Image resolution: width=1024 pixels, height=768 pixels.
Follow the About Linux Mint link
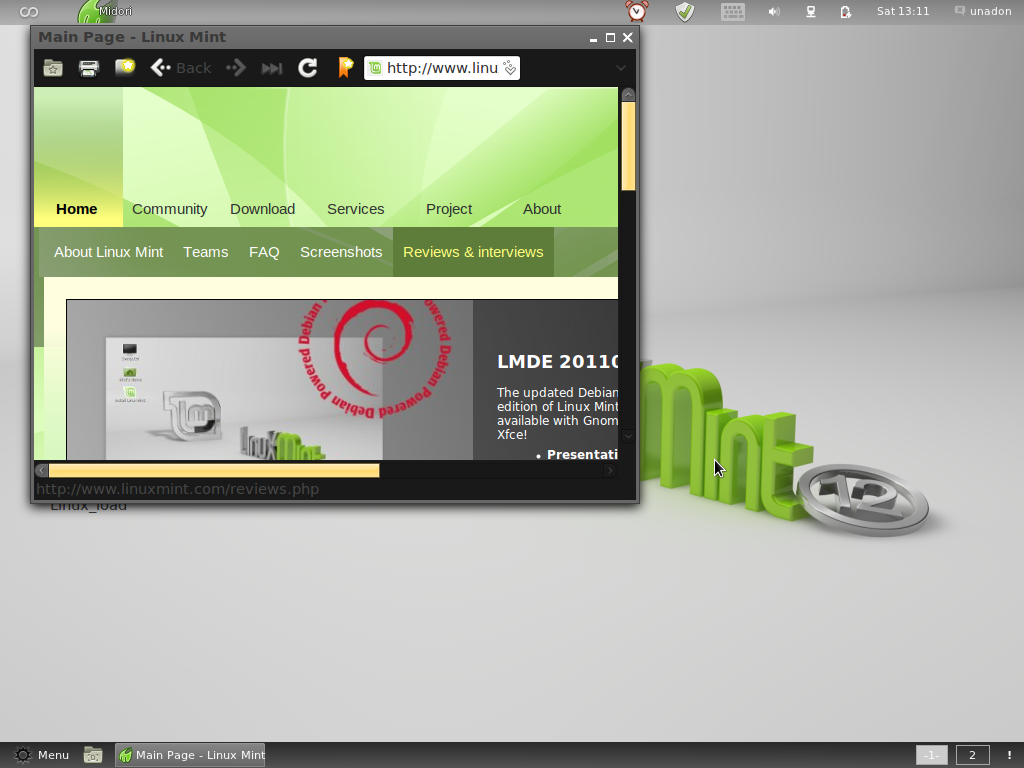(108, 252)
